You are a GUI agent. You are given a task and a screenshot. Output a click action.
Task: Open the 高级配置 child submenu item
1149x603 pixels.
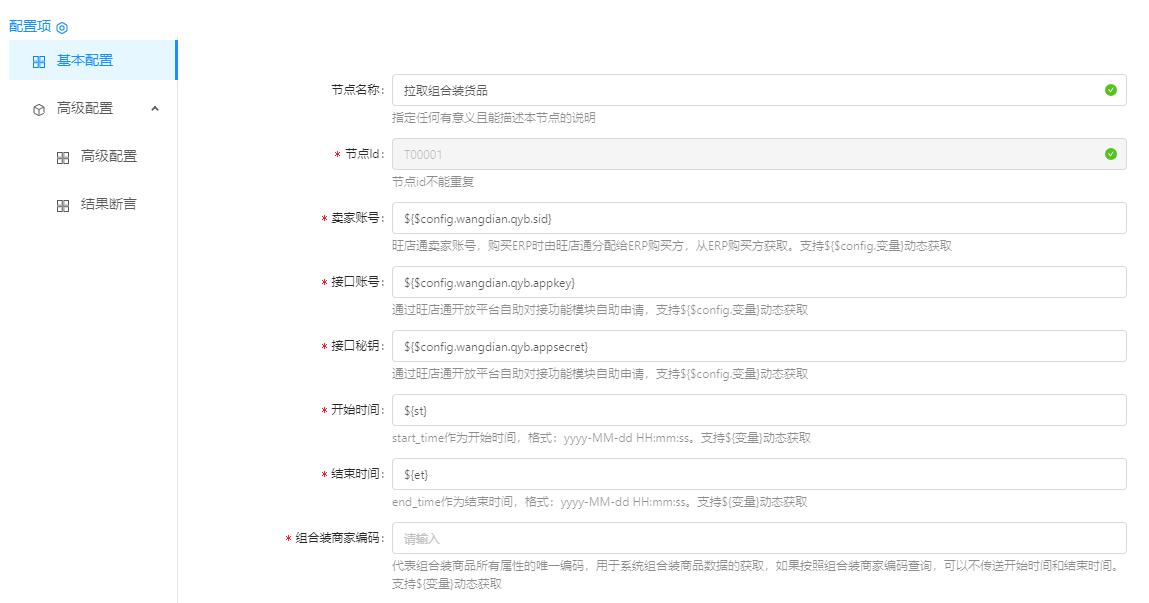[x=108, y=156]
